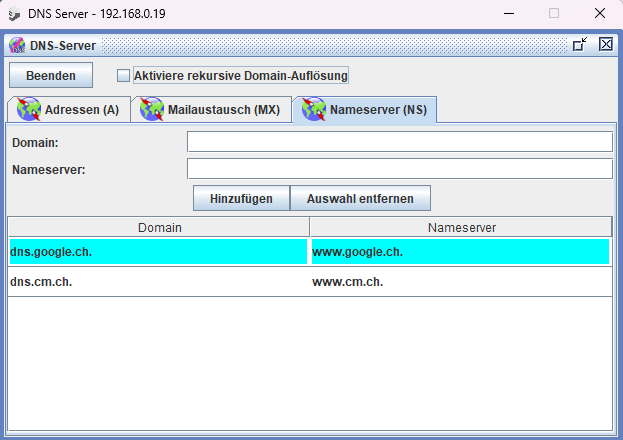Enable rekursive Domain-Auflösung checkbox

[123, 76]
